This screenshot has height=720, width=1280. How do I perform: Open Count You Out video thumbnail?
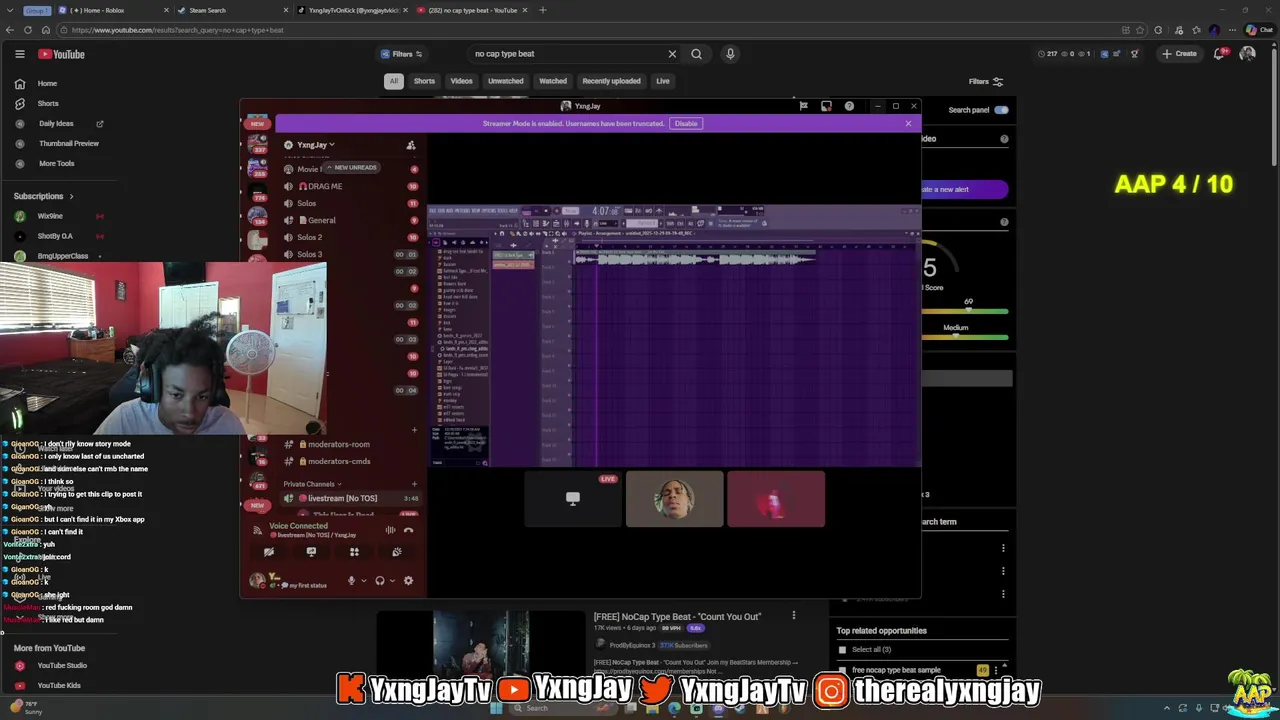point(480,642)
